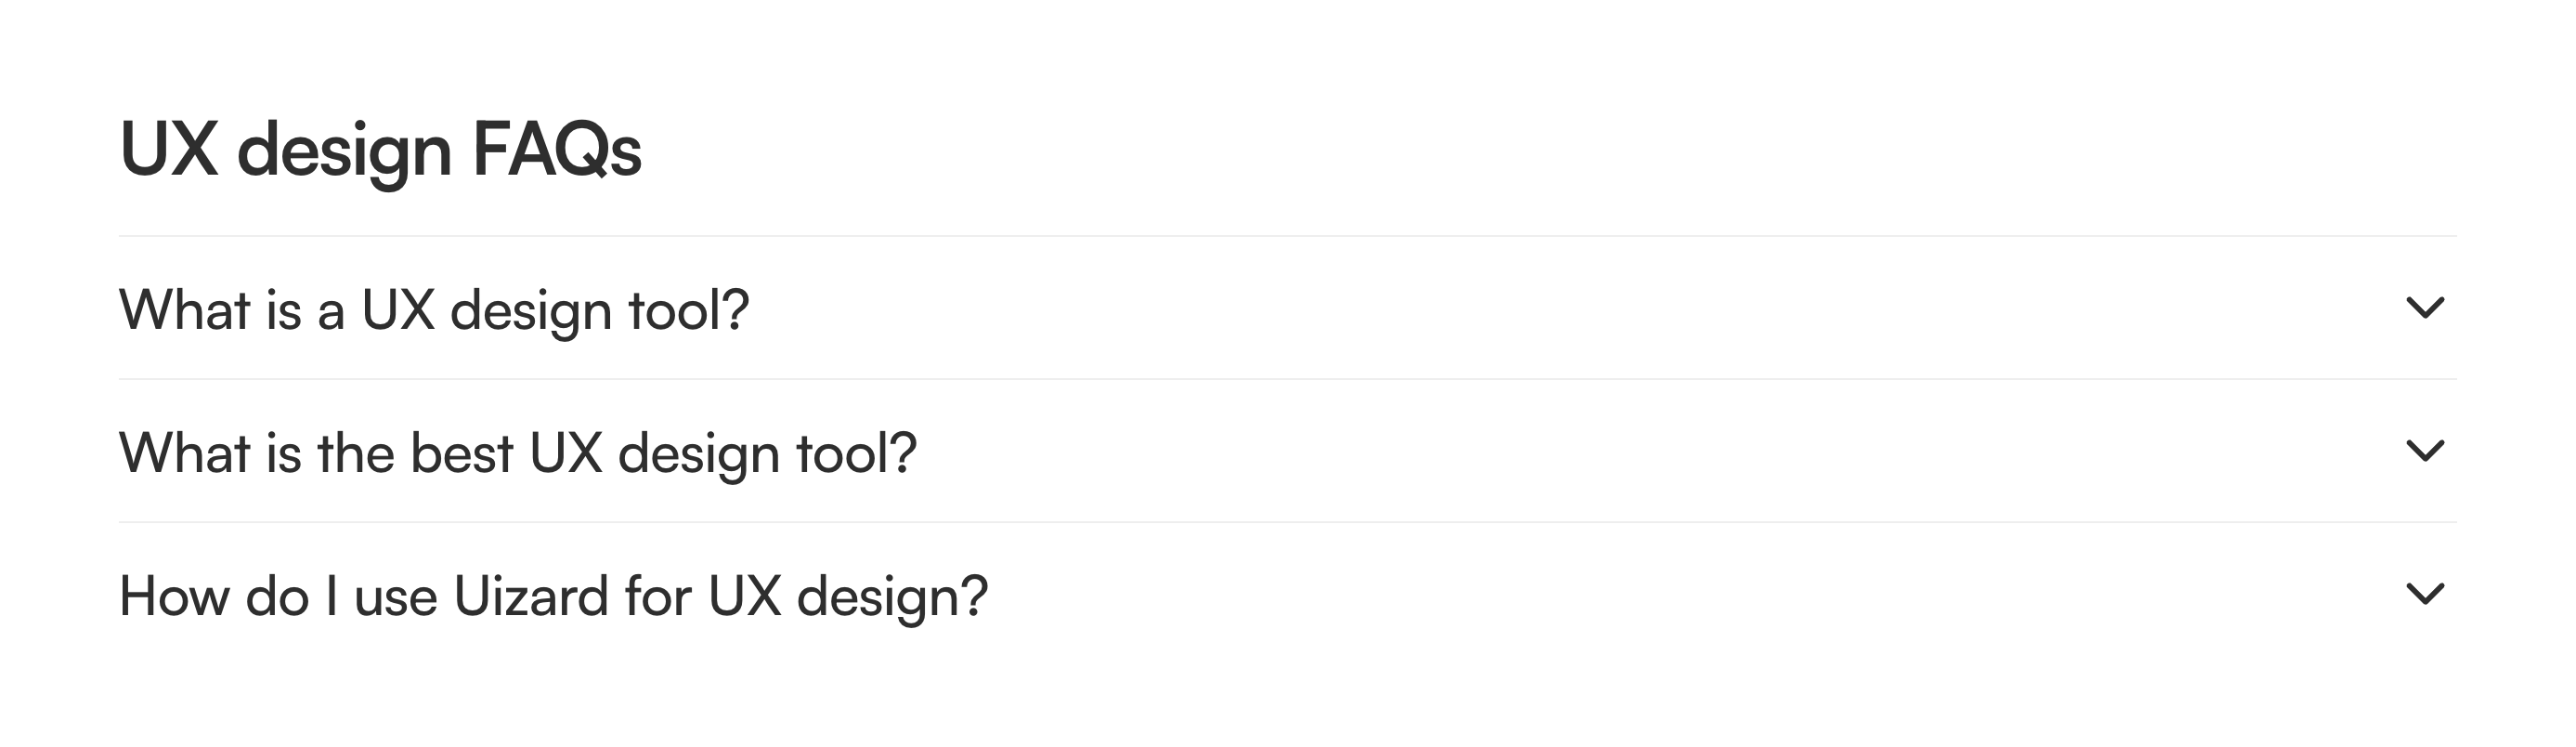Viewport: 2576px width, 747px height.
Task: Open the first FAQ question text
Action: (x=434, y=310)
